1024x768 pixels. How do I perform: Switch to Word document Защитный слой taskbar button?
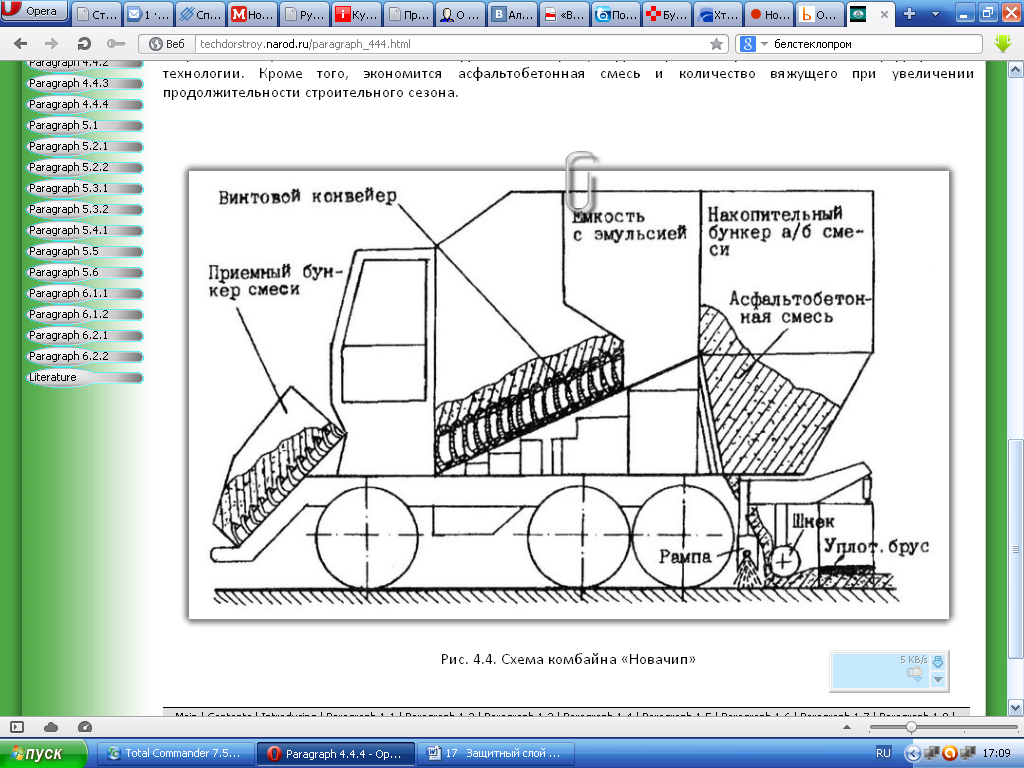click(x=495, y=754)
